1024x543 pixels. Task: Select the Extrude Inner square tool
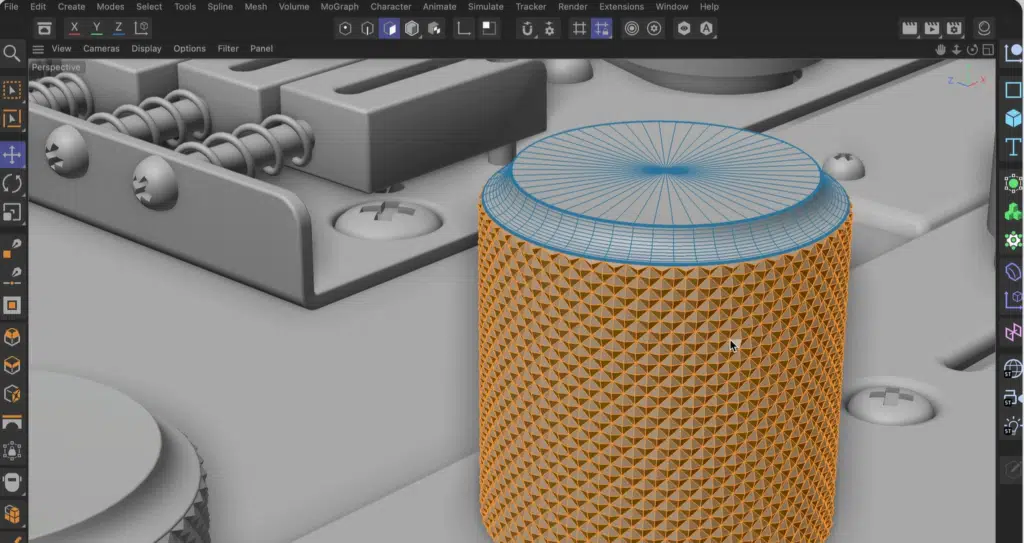tap(12, 305)
